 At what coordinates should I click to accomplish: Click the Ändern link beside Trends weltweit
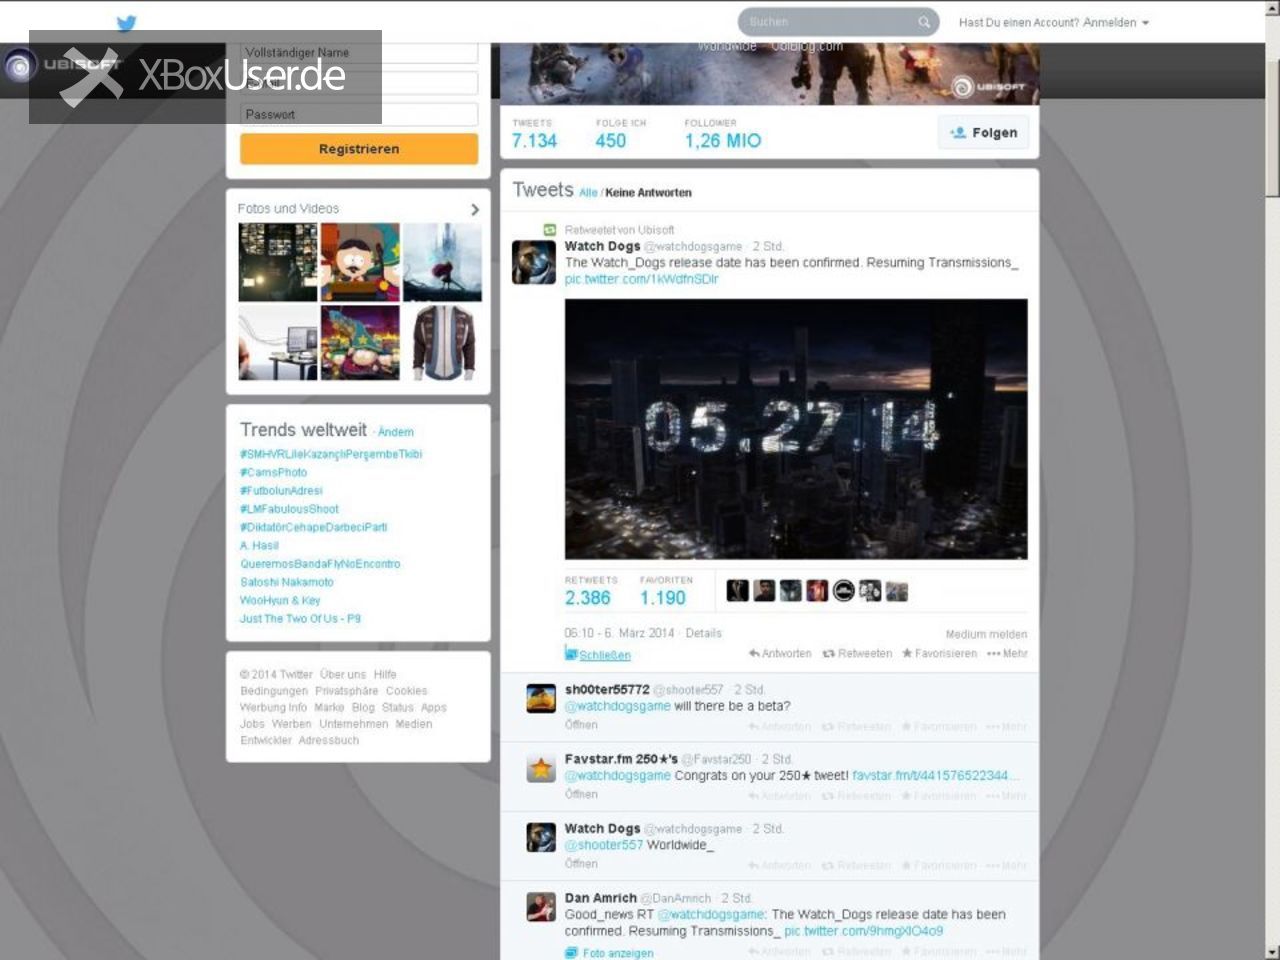coord(396,432)
